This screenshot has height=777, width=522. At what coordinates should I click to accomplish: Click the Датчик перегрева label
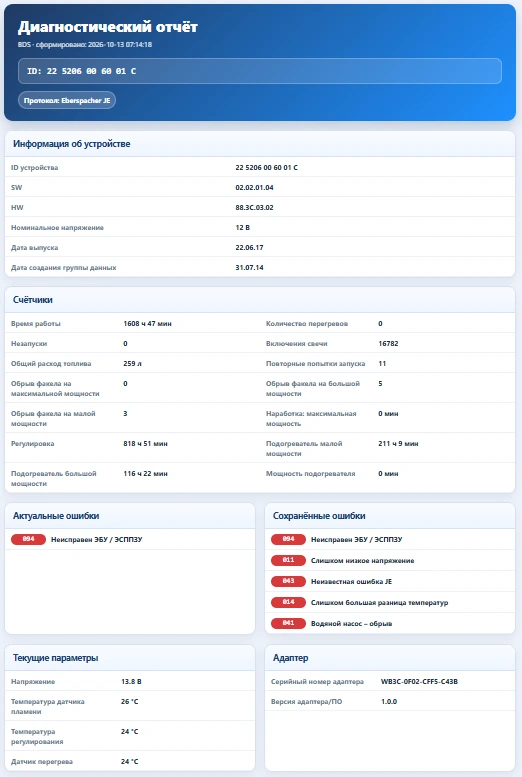[42, 762]
